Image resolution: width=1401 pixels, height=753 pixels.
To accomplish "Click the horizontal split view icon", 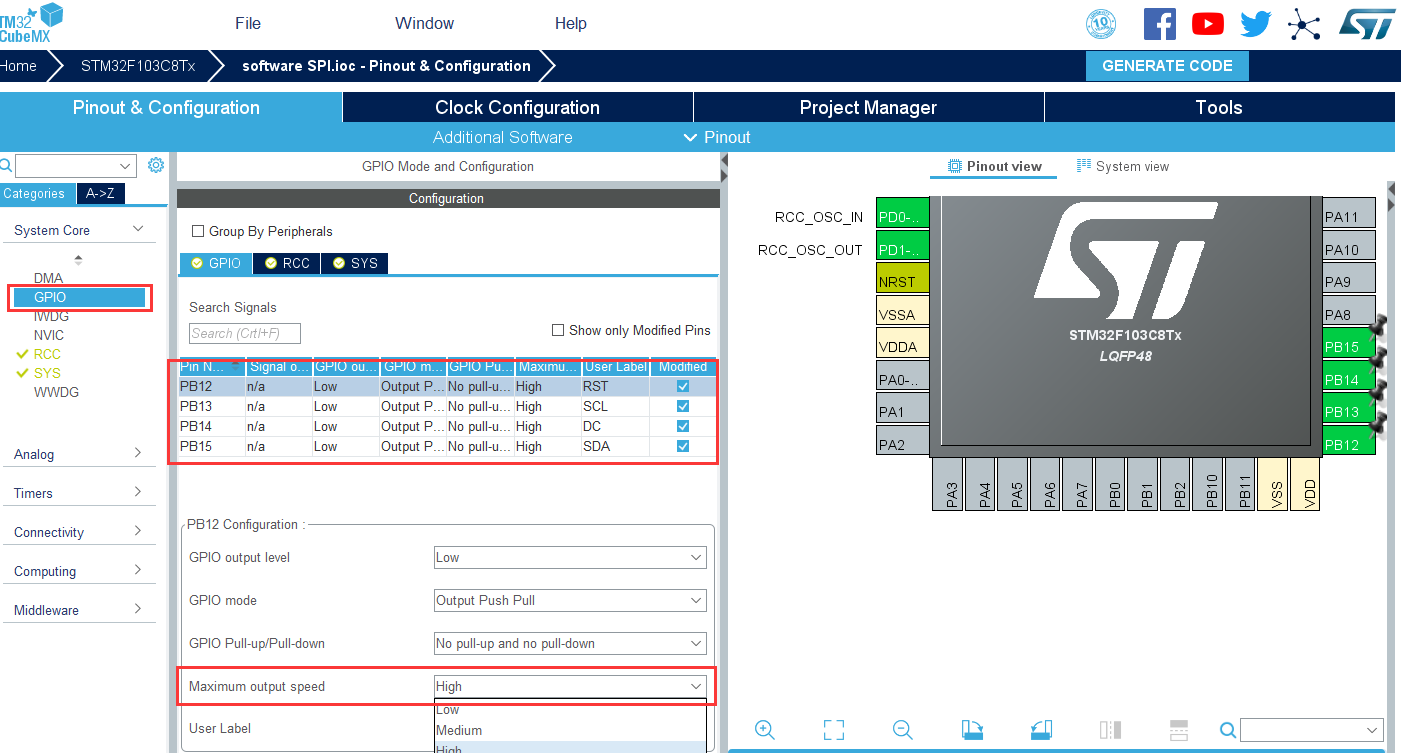I will [1178, 729].
